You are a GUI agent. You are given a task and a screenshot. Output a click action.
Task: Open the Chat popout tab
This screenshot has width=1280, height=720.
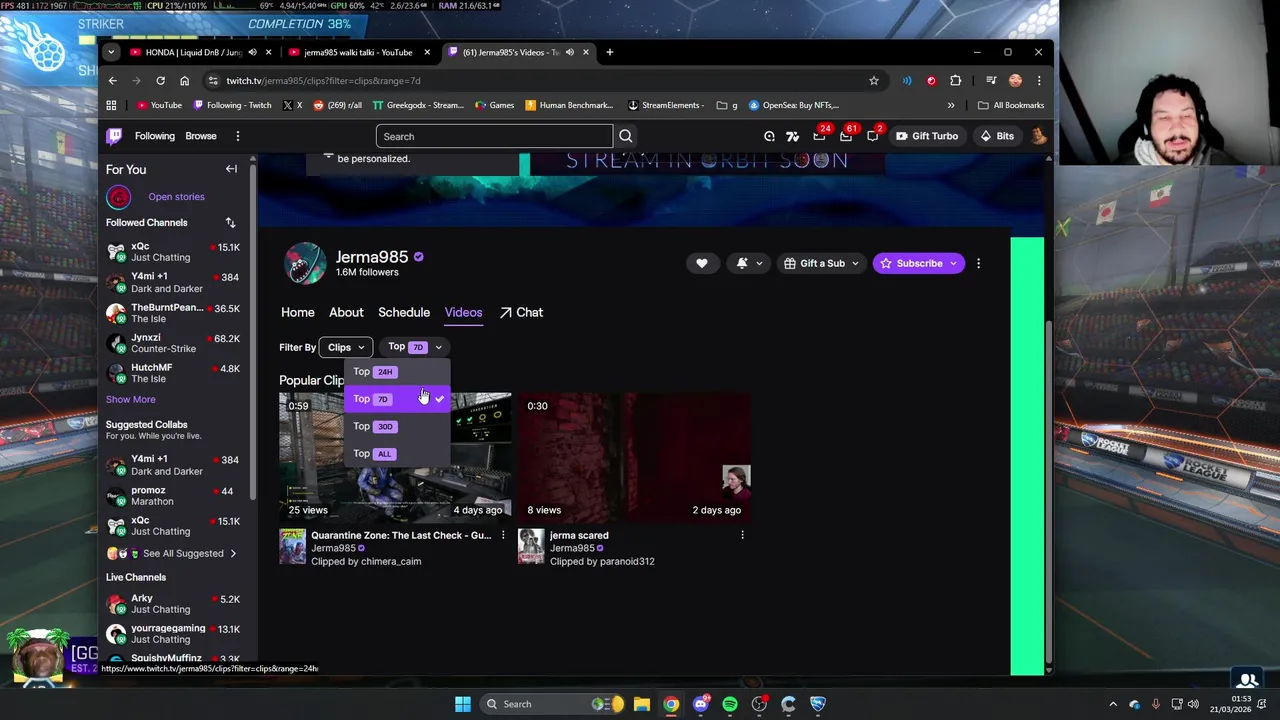[521, 312]
